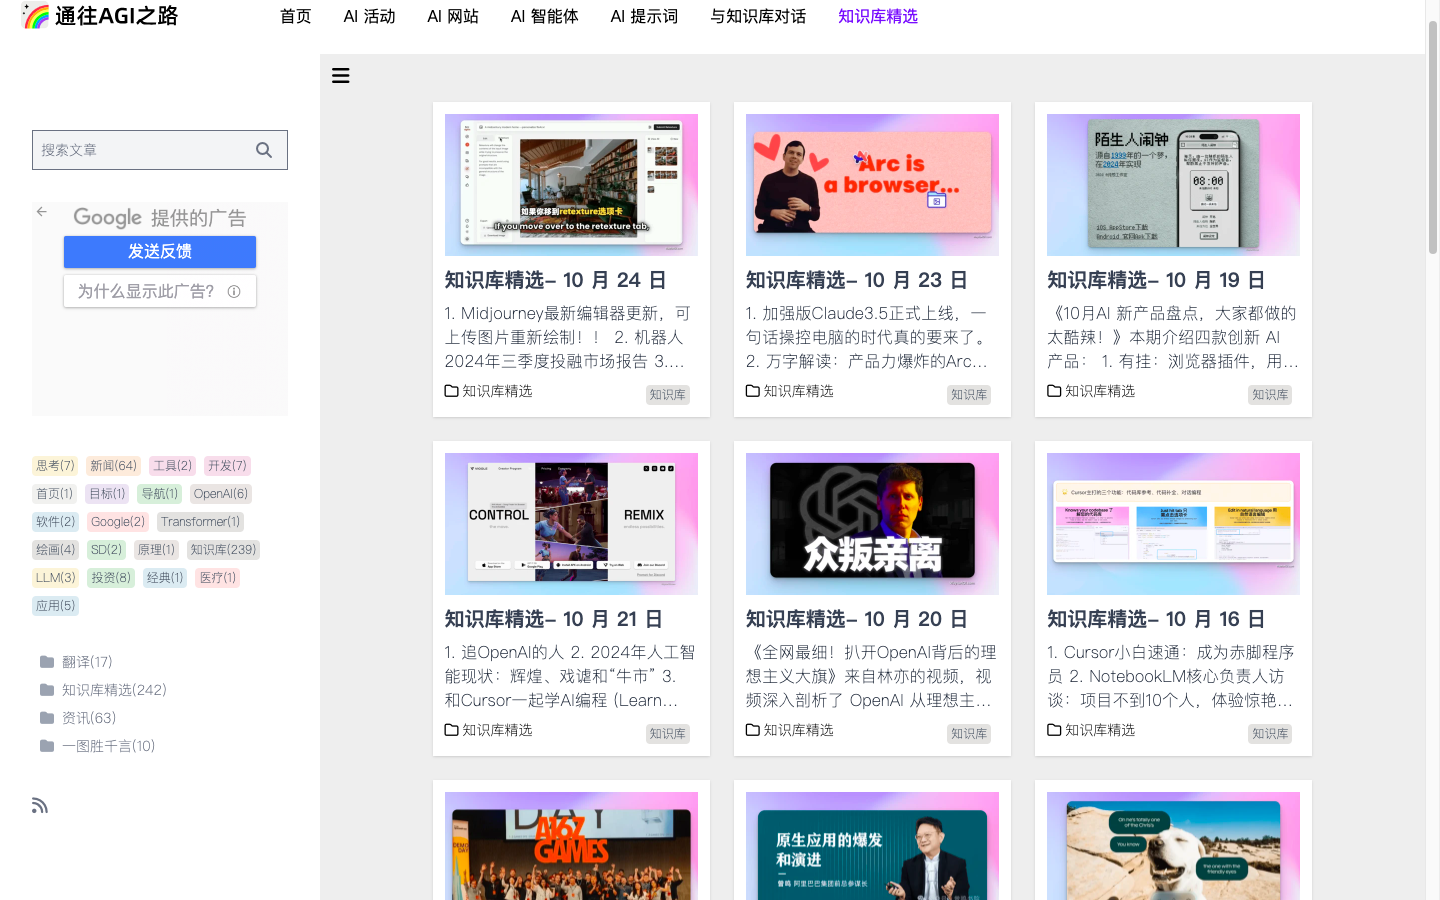
Task: Open the Arc browser thumbnail for 10 月 23 日
Action: (872, 185)
